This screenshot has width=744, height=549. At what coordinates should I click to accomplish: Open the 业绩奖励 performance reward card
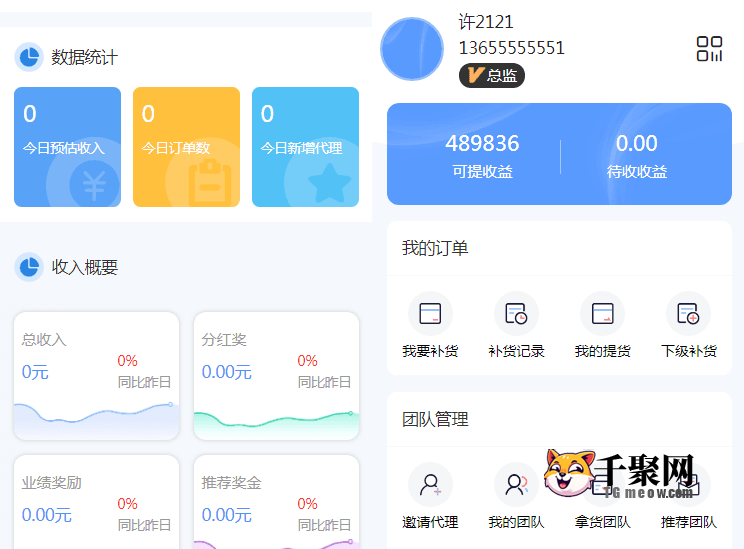[97, 502]
